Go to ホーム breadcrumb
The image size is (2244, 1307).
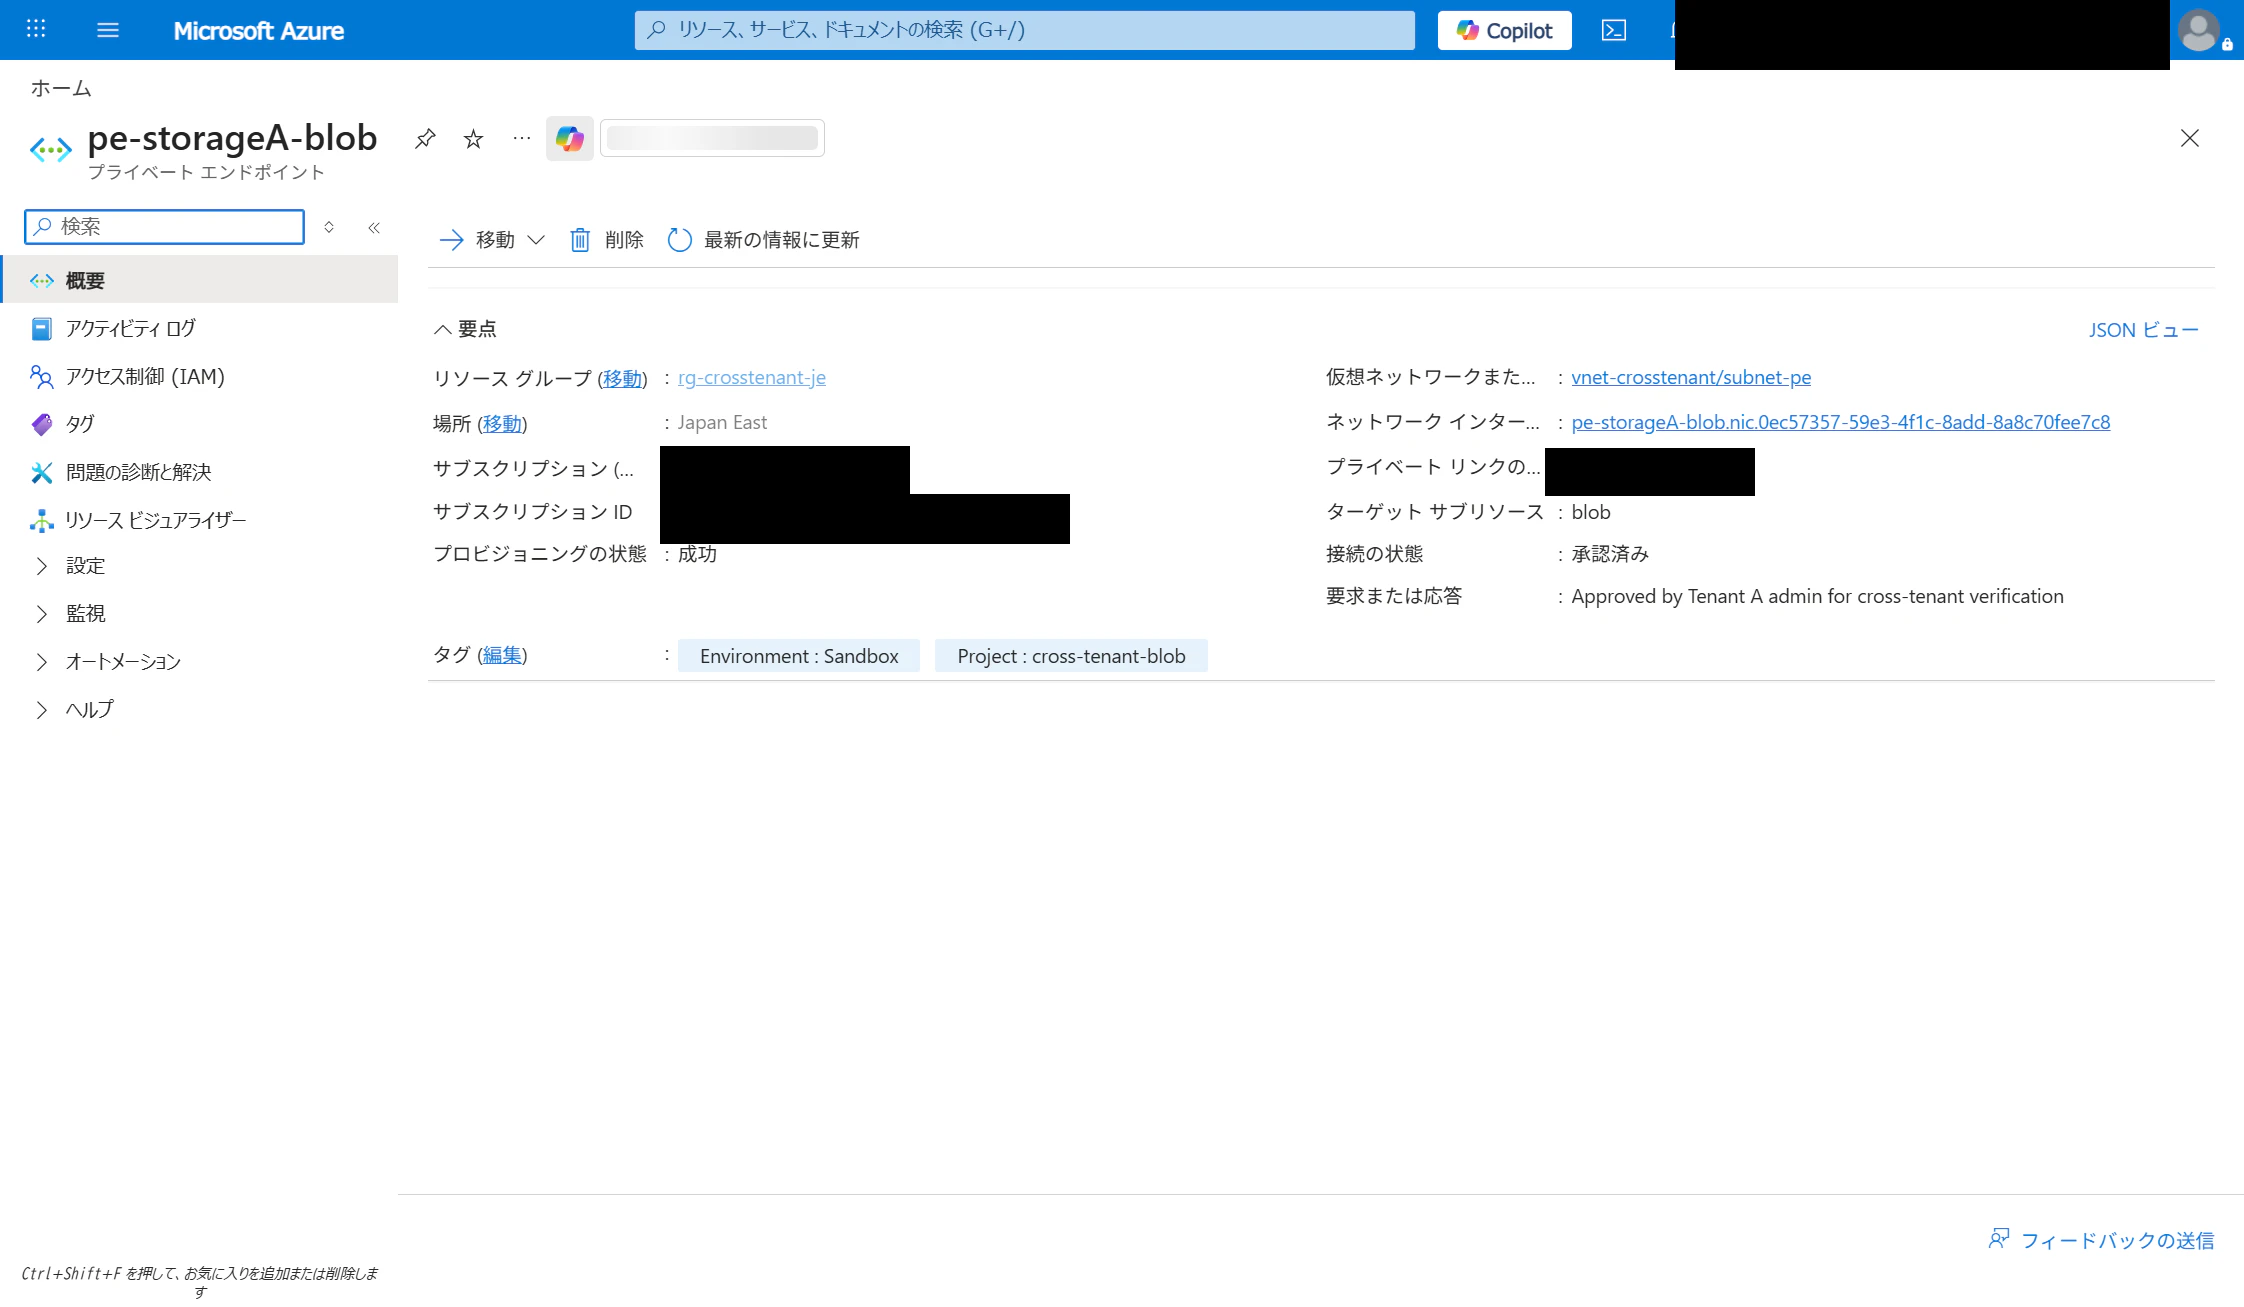pos(61,88)
